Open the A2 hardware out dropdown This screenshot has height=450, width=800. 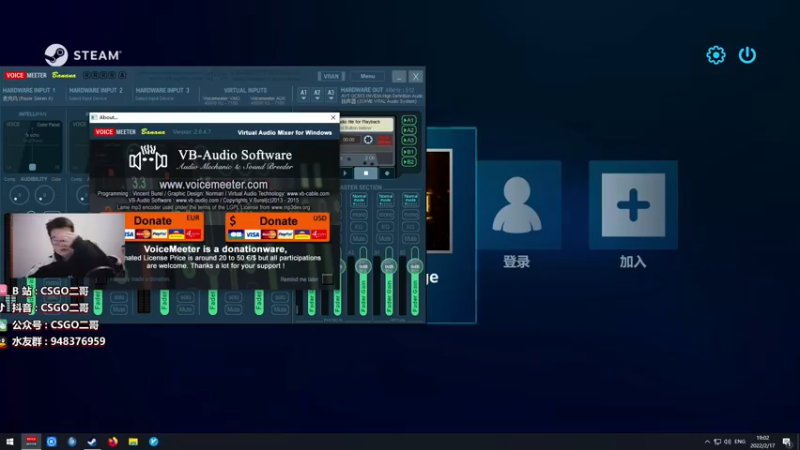317,94
